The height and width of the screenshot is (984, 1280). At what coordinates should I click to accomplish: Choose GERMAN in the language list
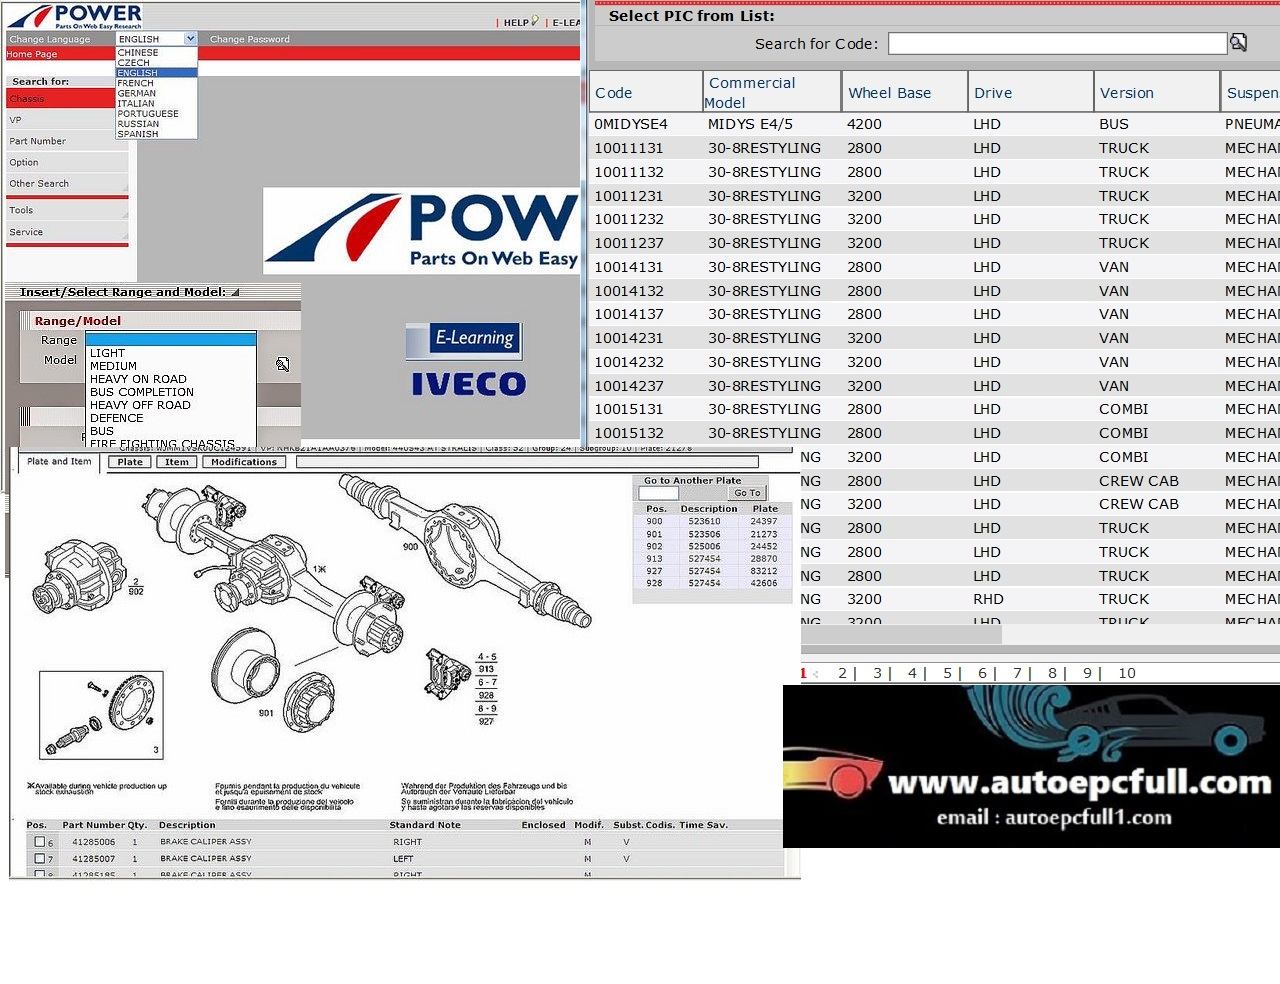click(137, 93)
